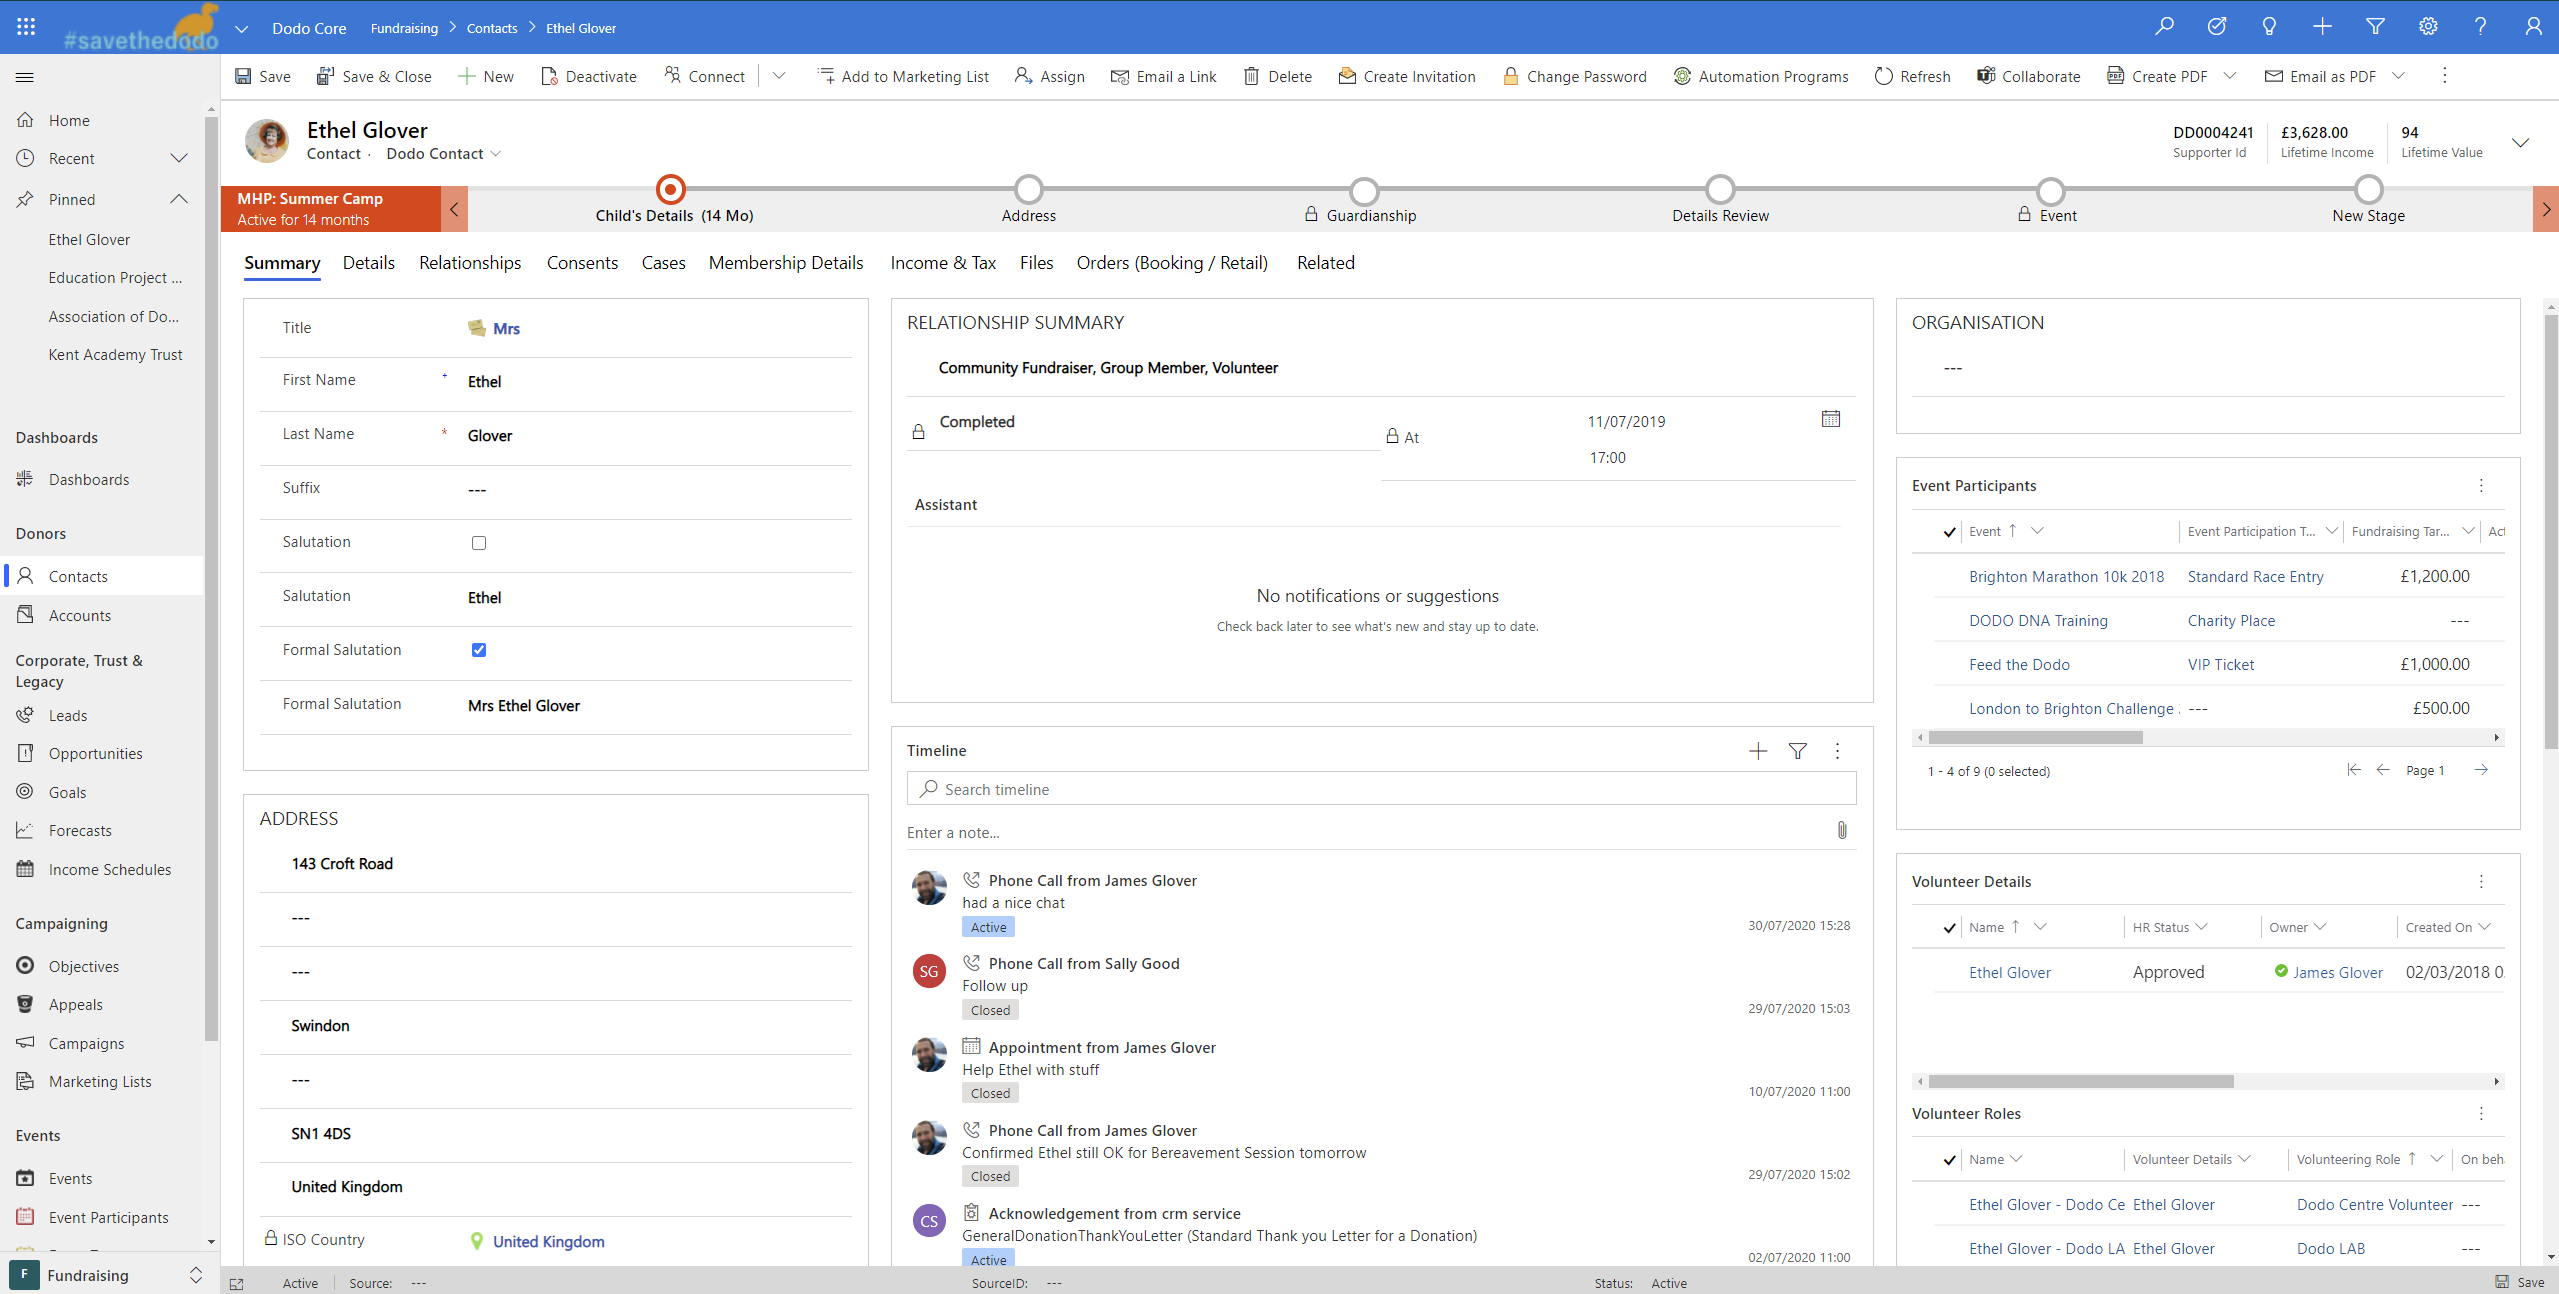
Task: Open Event Participants more options ellipsis
Action: [x=2481, y=486]
